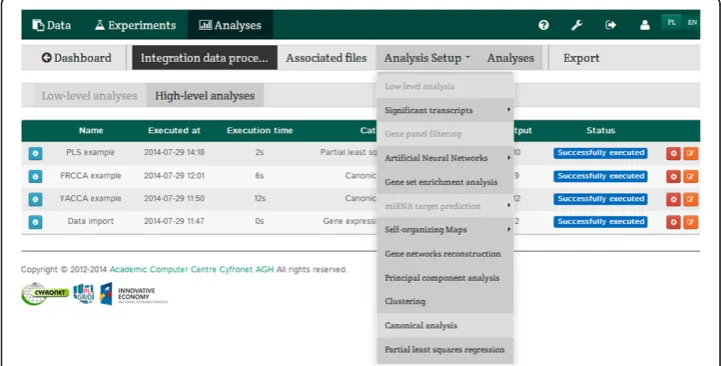Choose Partial least squares regression
Screen dimensions: 721x366
445,349
